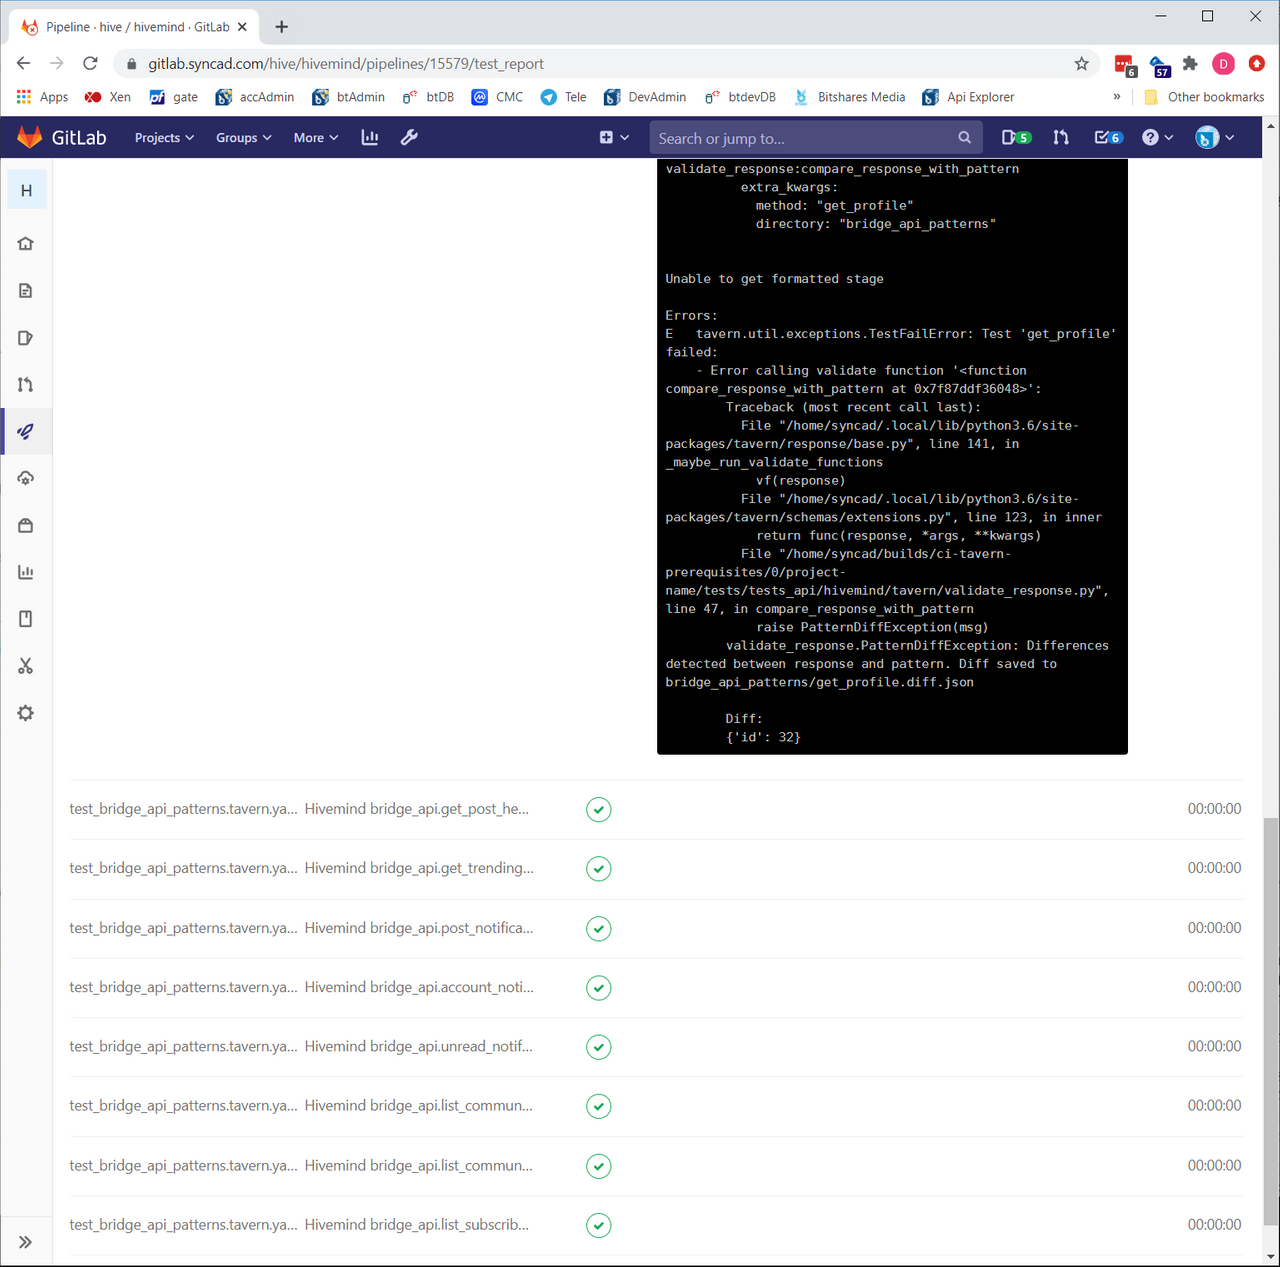Click passed status icon for list_subscrib... row
The image size is (1280, 1267).
pos(598,1225)
